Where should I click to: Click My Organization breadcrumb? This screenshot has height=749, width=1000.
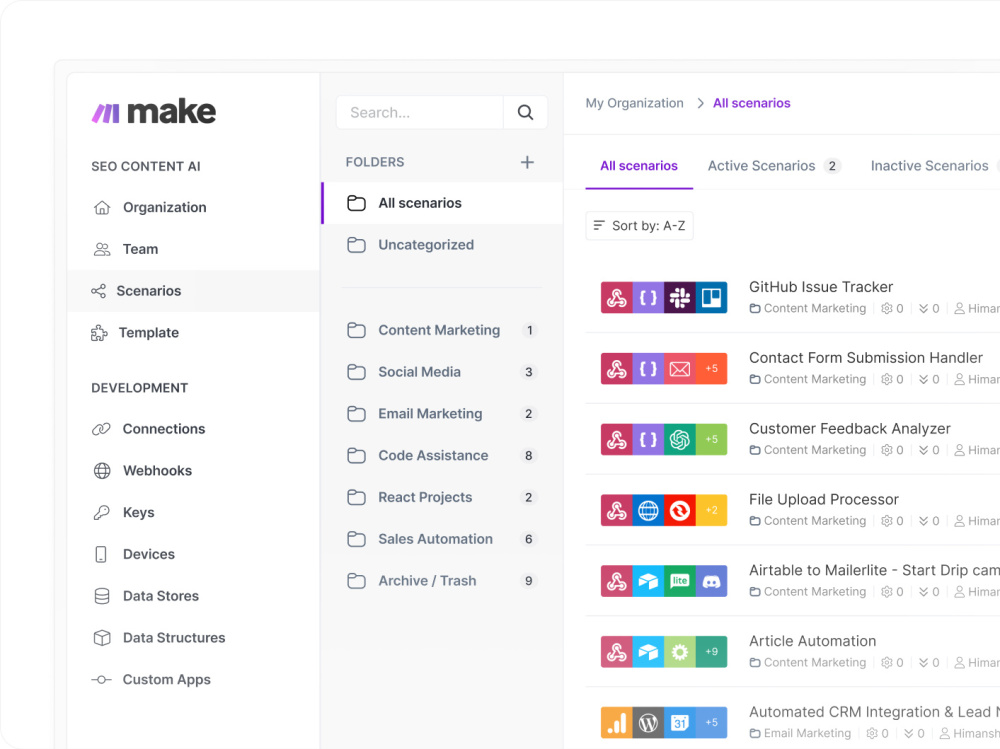point(634,103)
